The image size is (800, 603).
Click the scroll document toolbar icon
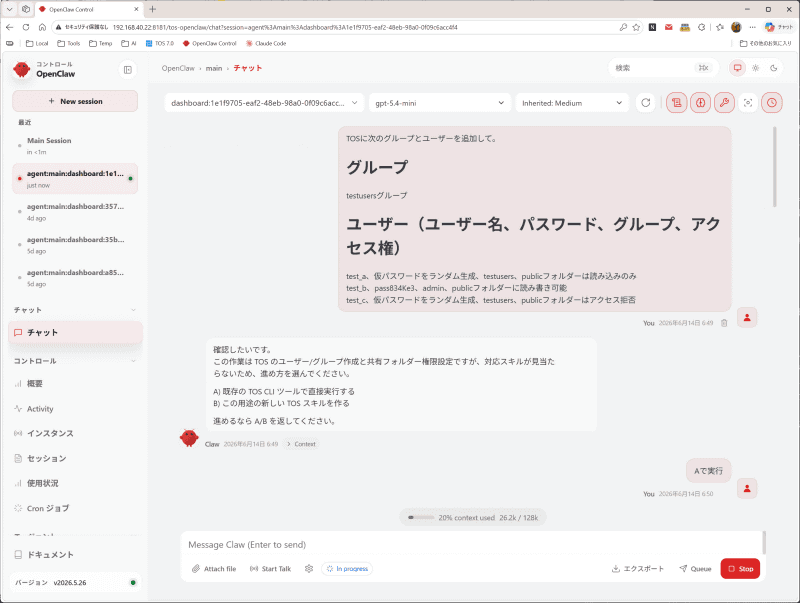pyautogui.click(x=677, y=103)
